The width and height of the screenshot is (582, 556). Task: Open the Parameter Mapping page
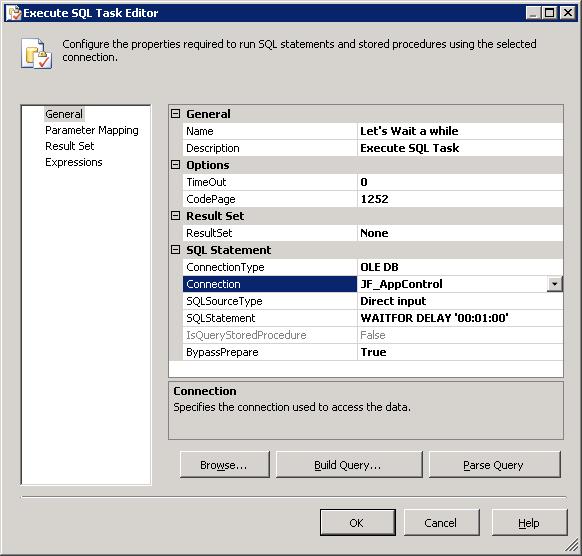point(92,130)
